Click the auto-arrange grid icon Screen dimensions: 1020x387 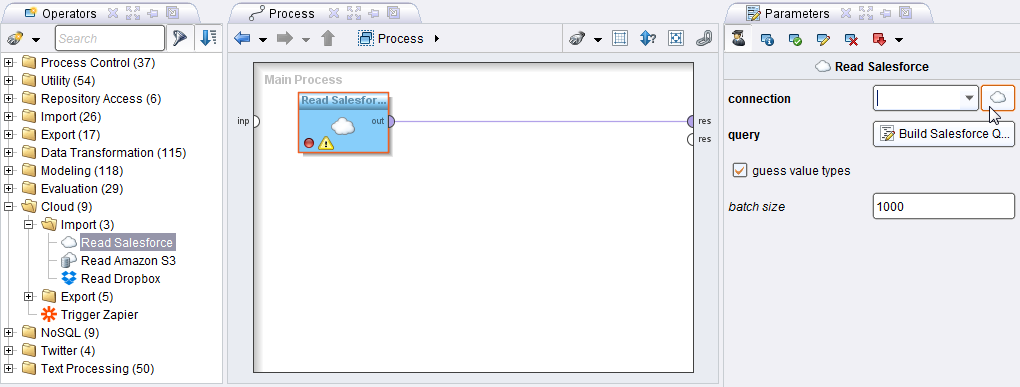pos(620,39)
